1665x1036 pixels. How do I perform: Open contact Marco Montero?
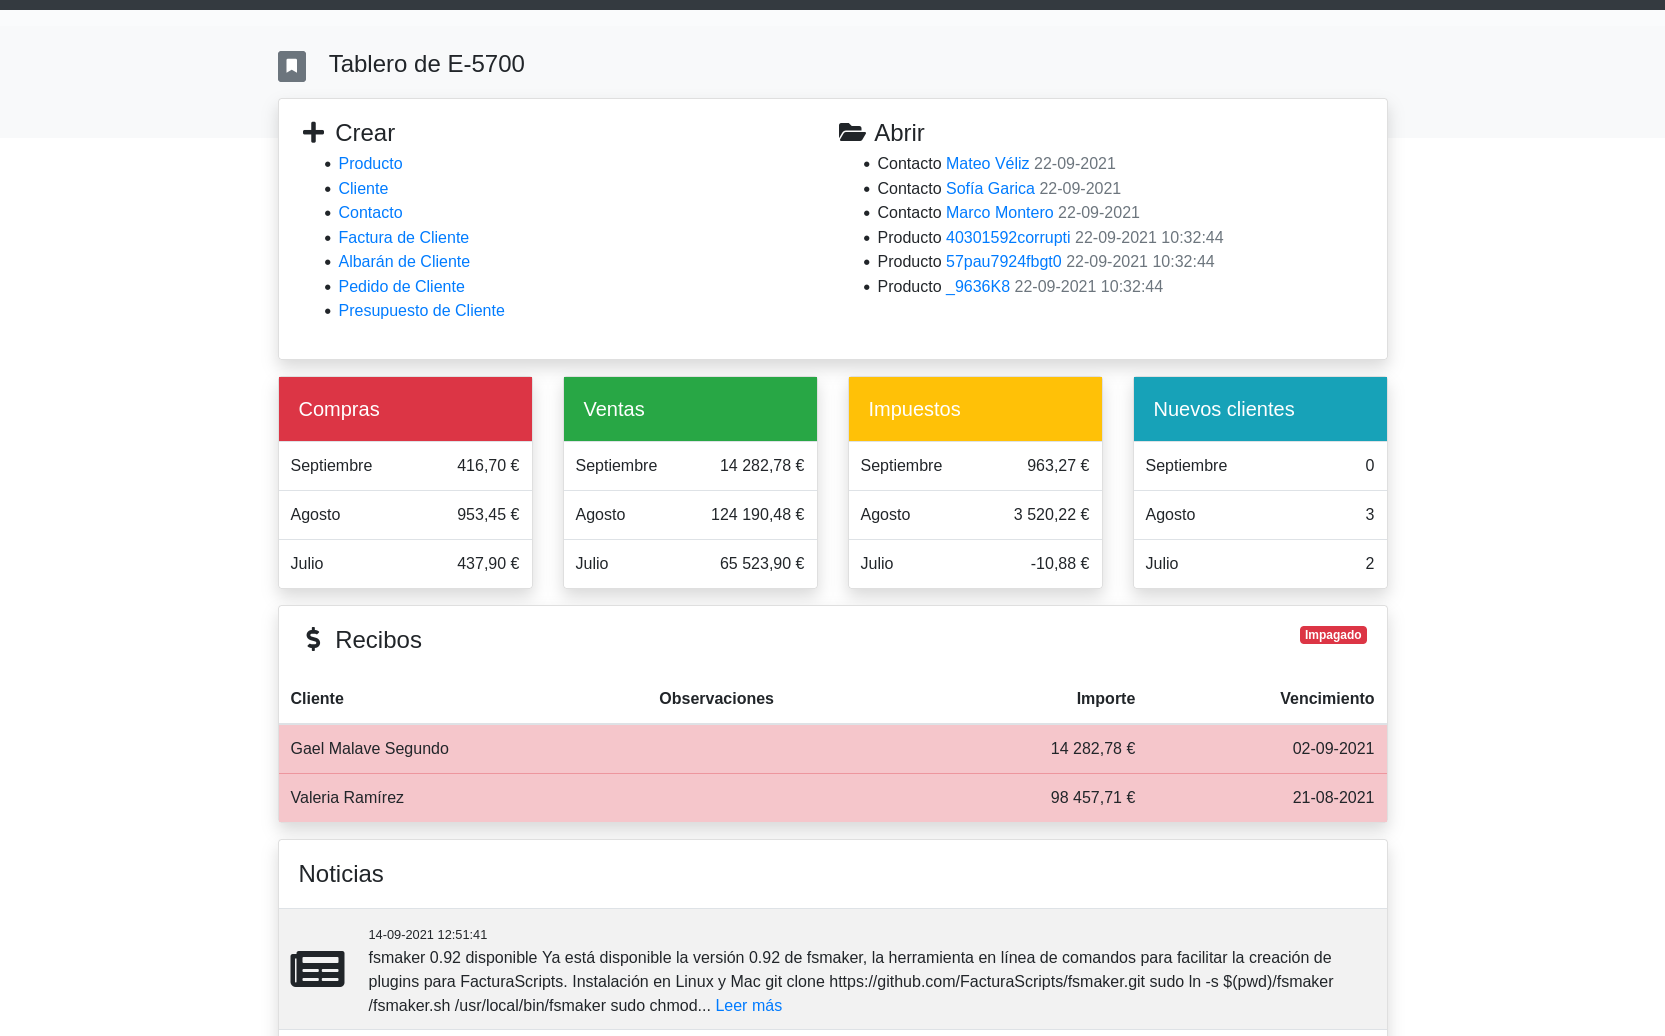999,212
